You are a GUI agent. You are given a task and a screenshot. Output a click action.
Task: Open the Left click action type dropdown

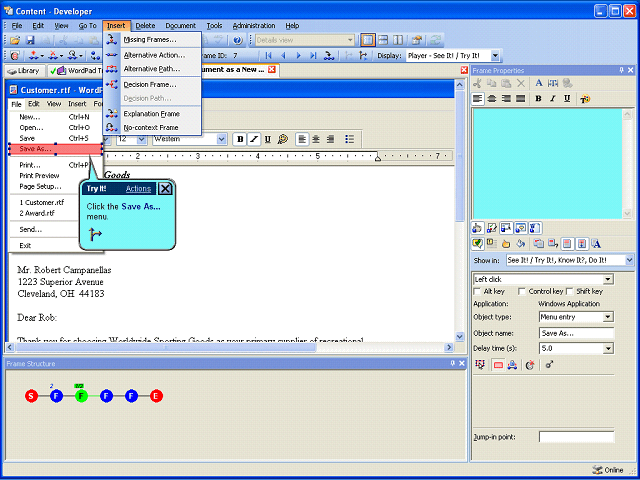608,280
